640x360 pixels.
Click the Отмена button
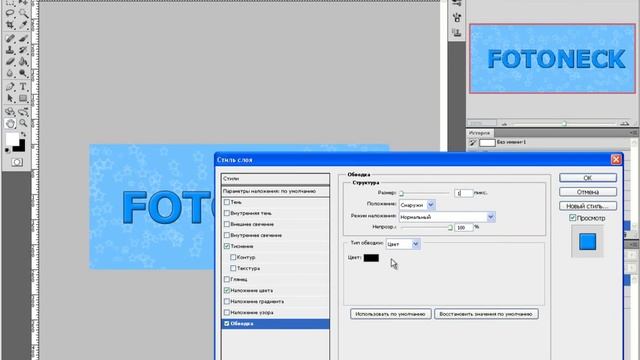click(x=588, y=192)
